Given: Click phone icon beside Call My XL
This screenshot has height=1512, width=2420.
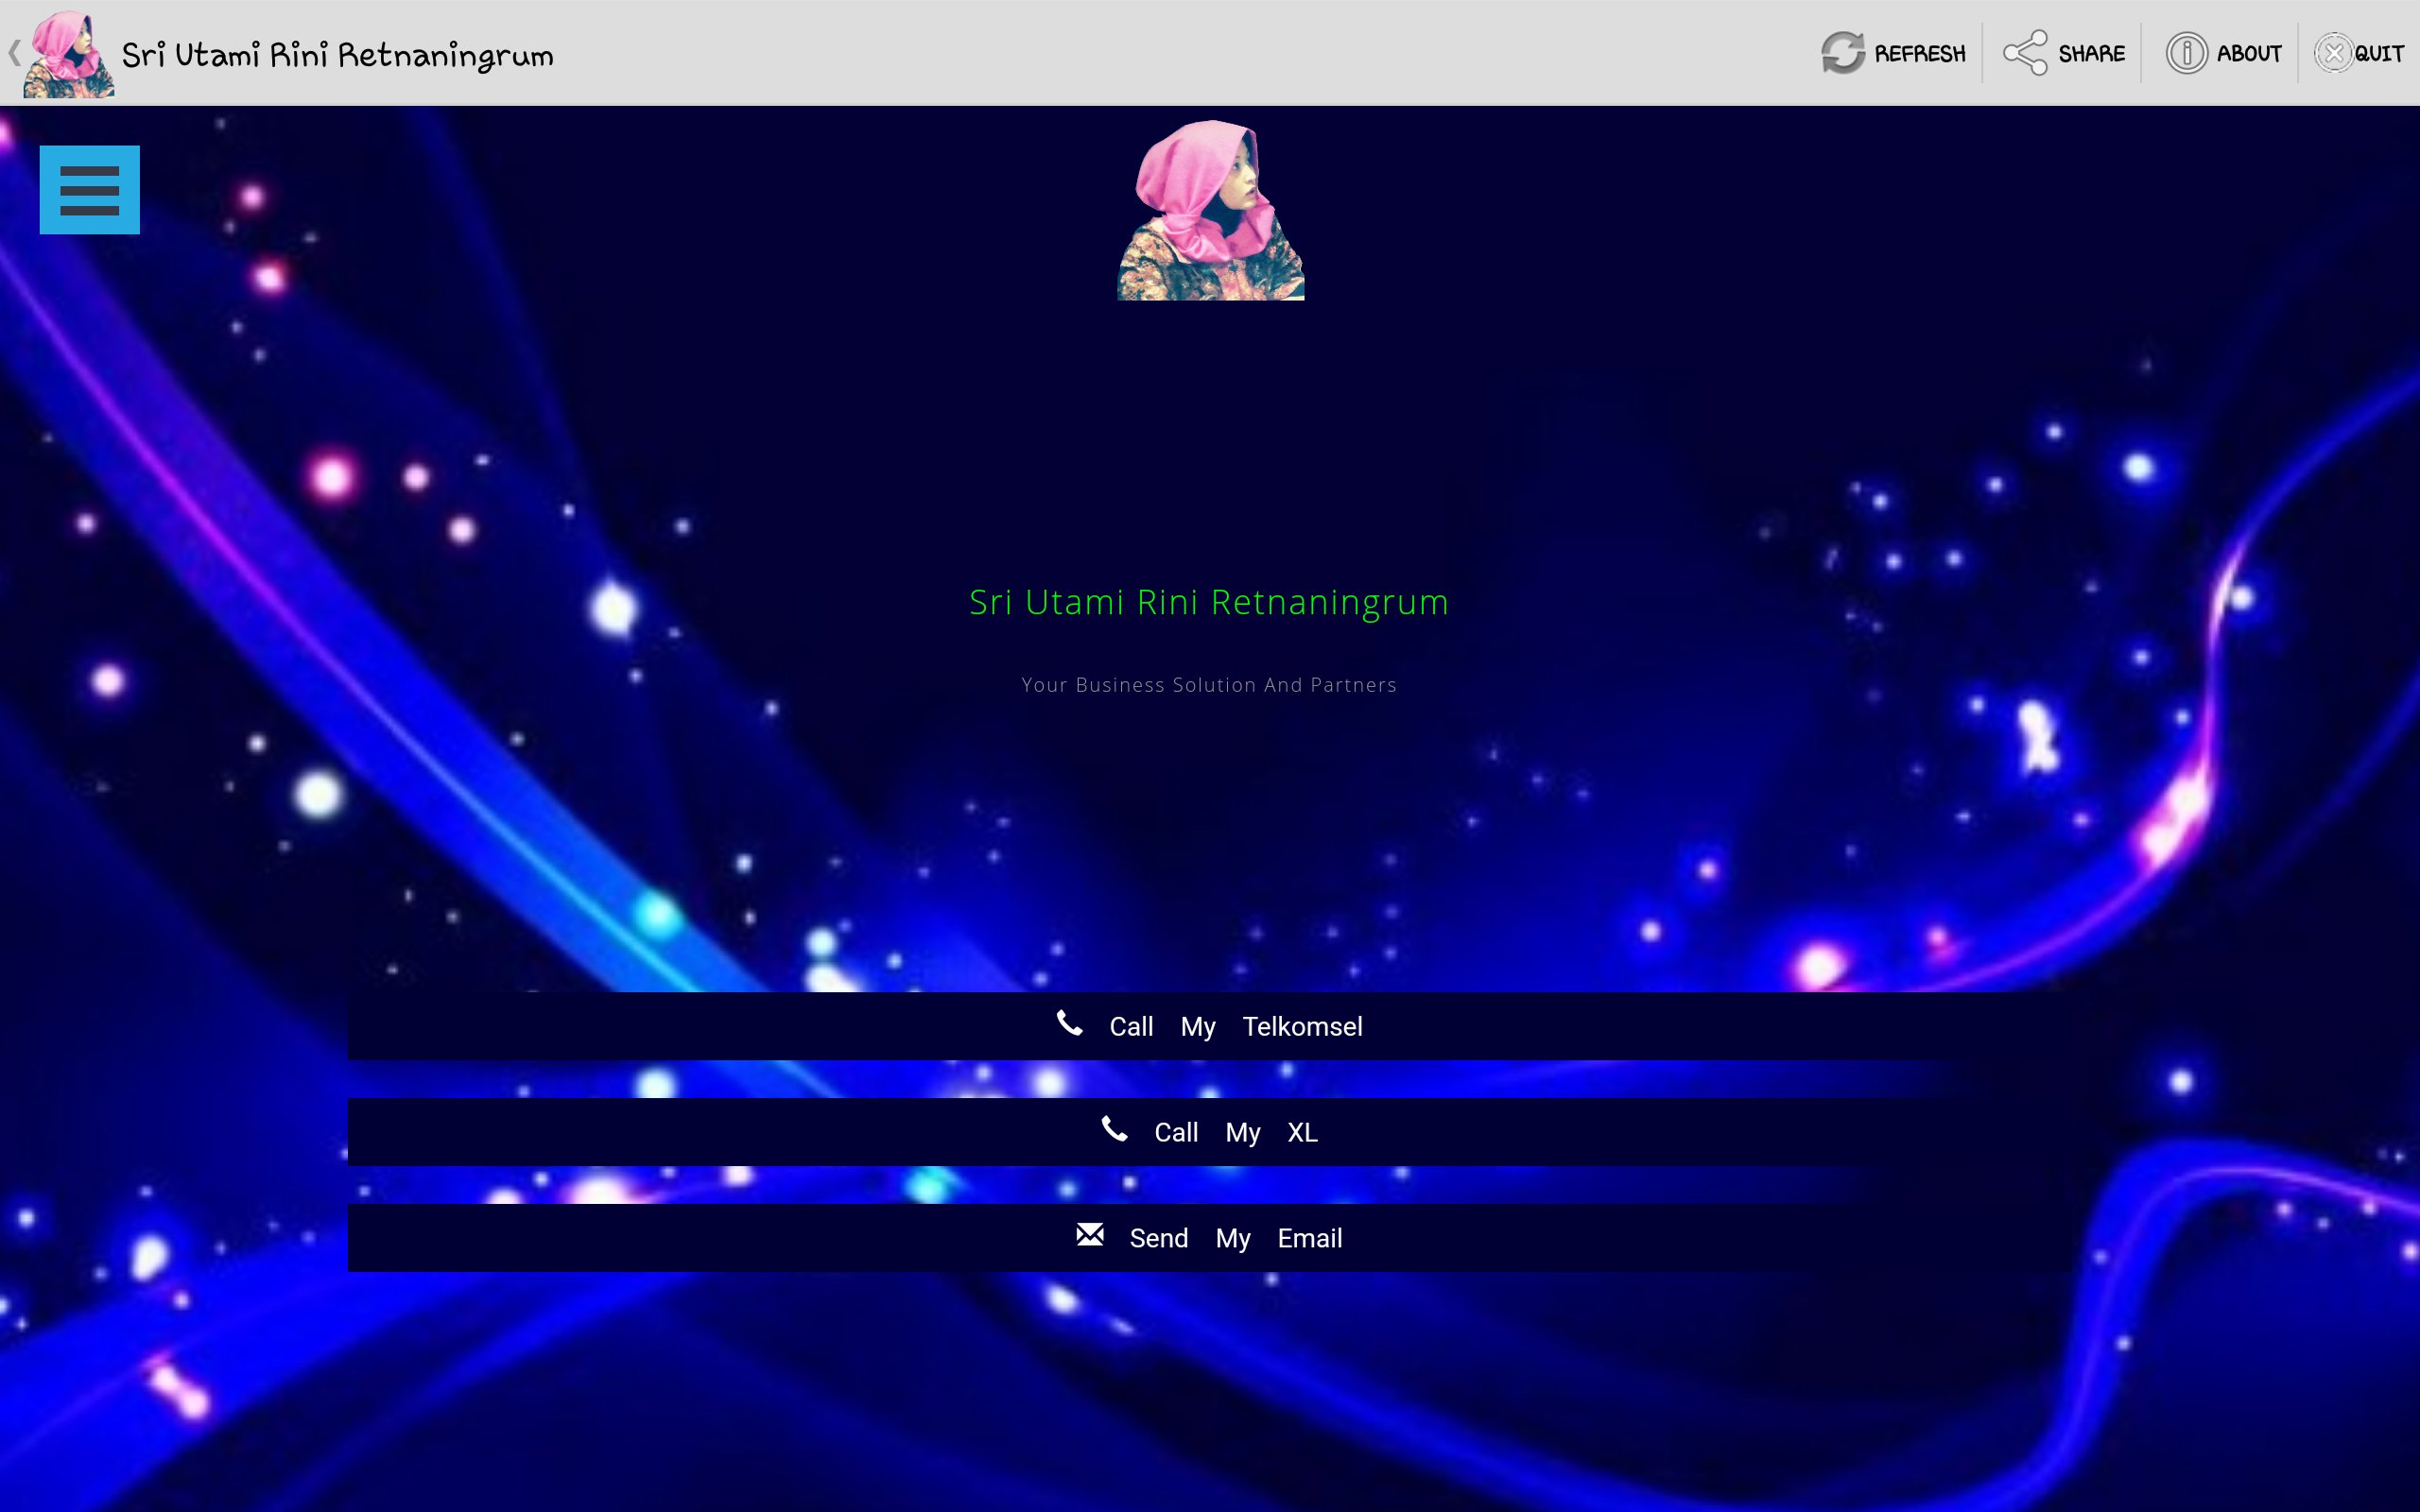Looking at the screenshot, I should [x=1114, y=1129].
